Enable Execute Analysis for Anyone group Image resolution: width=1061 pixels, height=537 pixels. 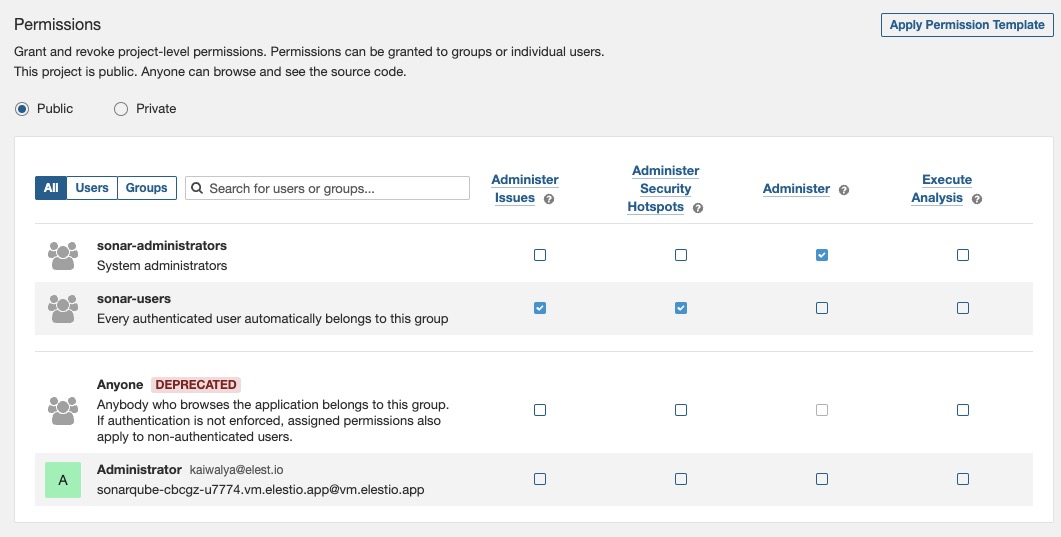(x=963, y=410)
